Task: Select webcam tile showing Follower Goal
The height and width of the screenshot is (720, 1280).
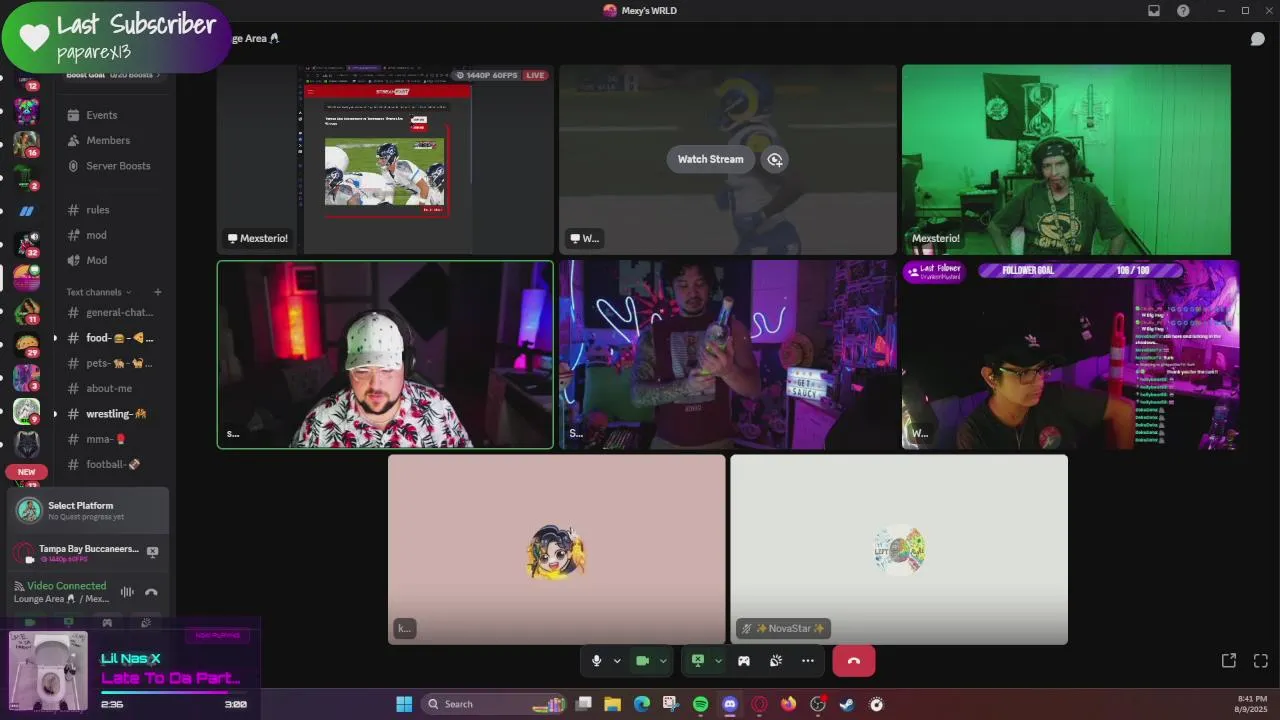Action: (1070, 355)
